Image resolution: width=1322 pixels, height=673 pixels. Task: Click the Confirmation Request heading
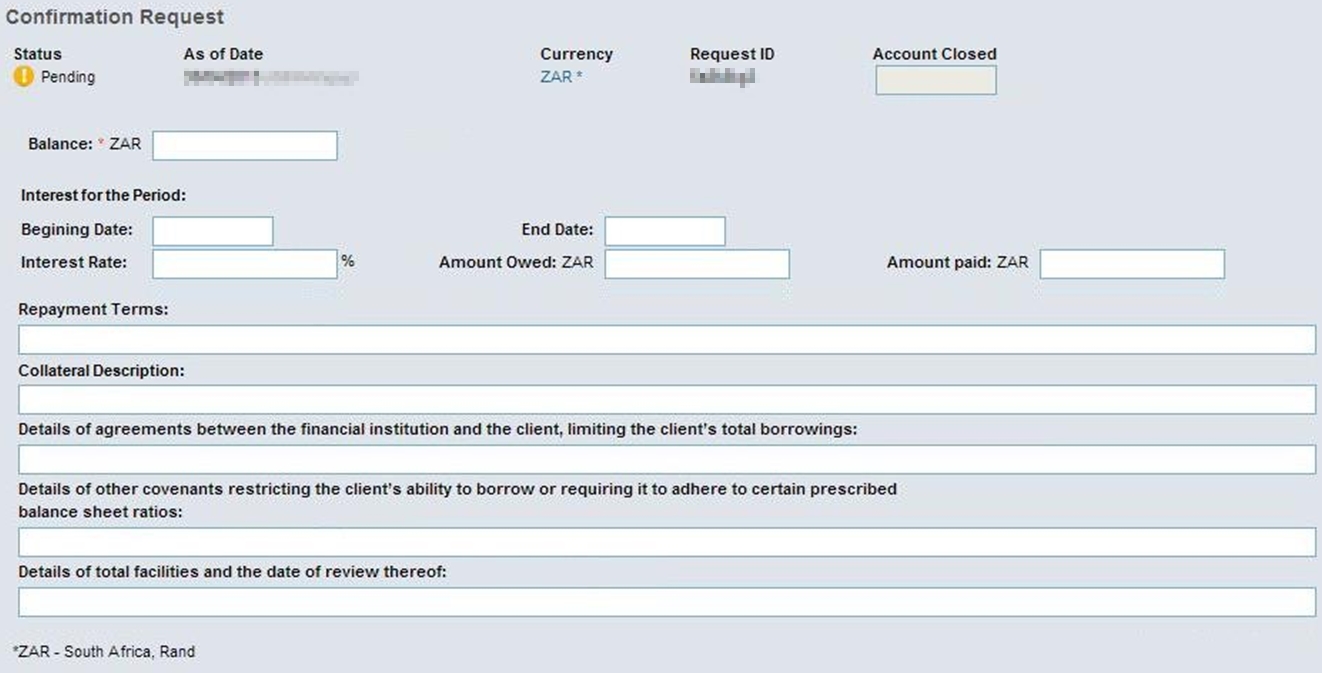point(115,17)
